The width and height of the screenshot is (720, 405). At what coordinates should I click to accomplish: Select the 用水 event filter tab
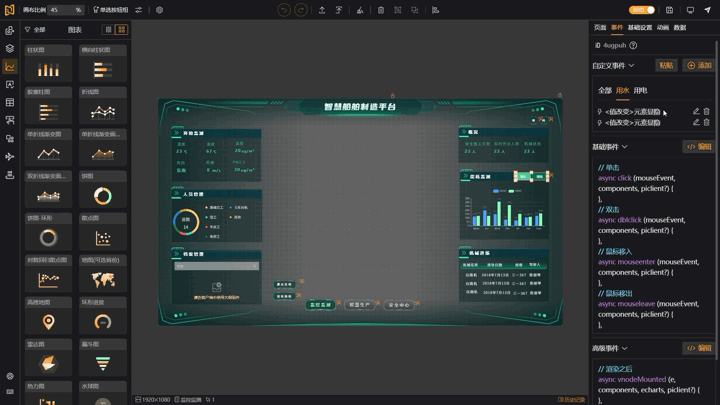coord(623,90)
